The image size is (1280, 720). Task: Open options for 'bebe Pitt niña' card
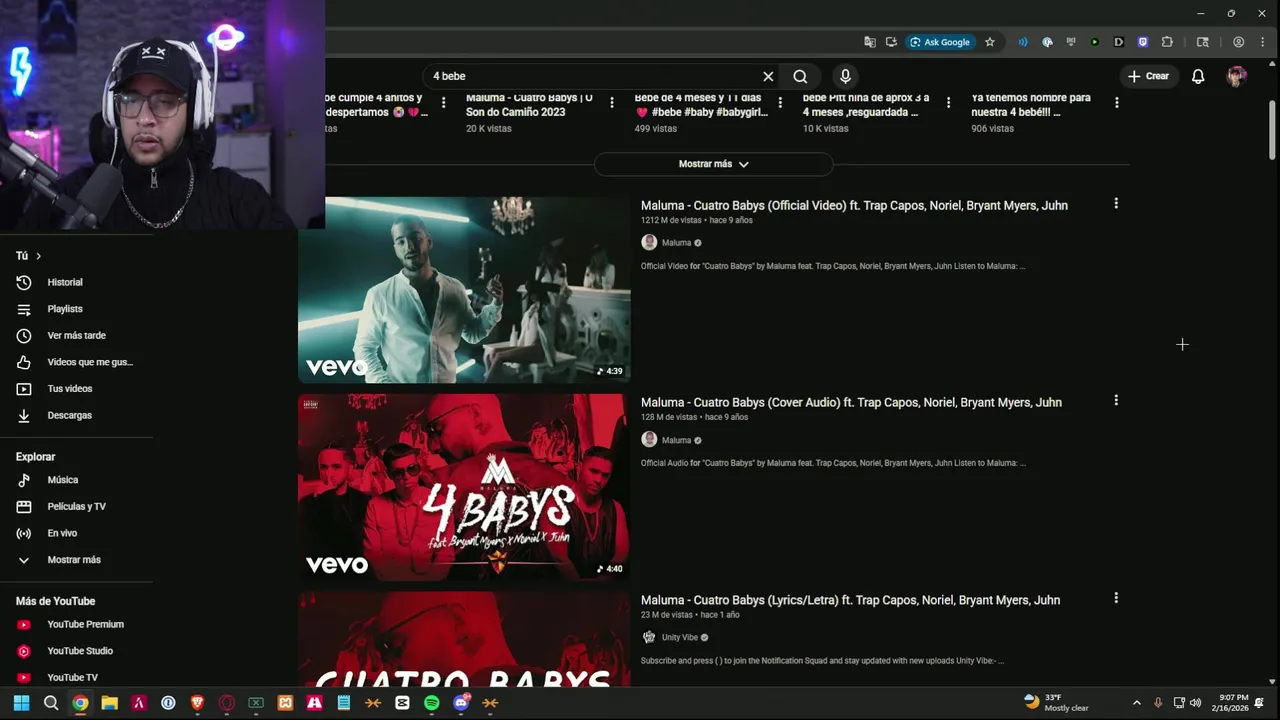pyautogui.click(x=948, y=102)
